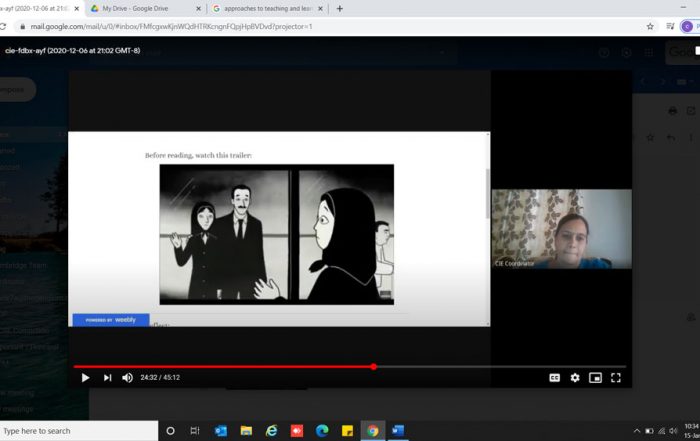Open Outlook from the taskbar

(221, 431)
